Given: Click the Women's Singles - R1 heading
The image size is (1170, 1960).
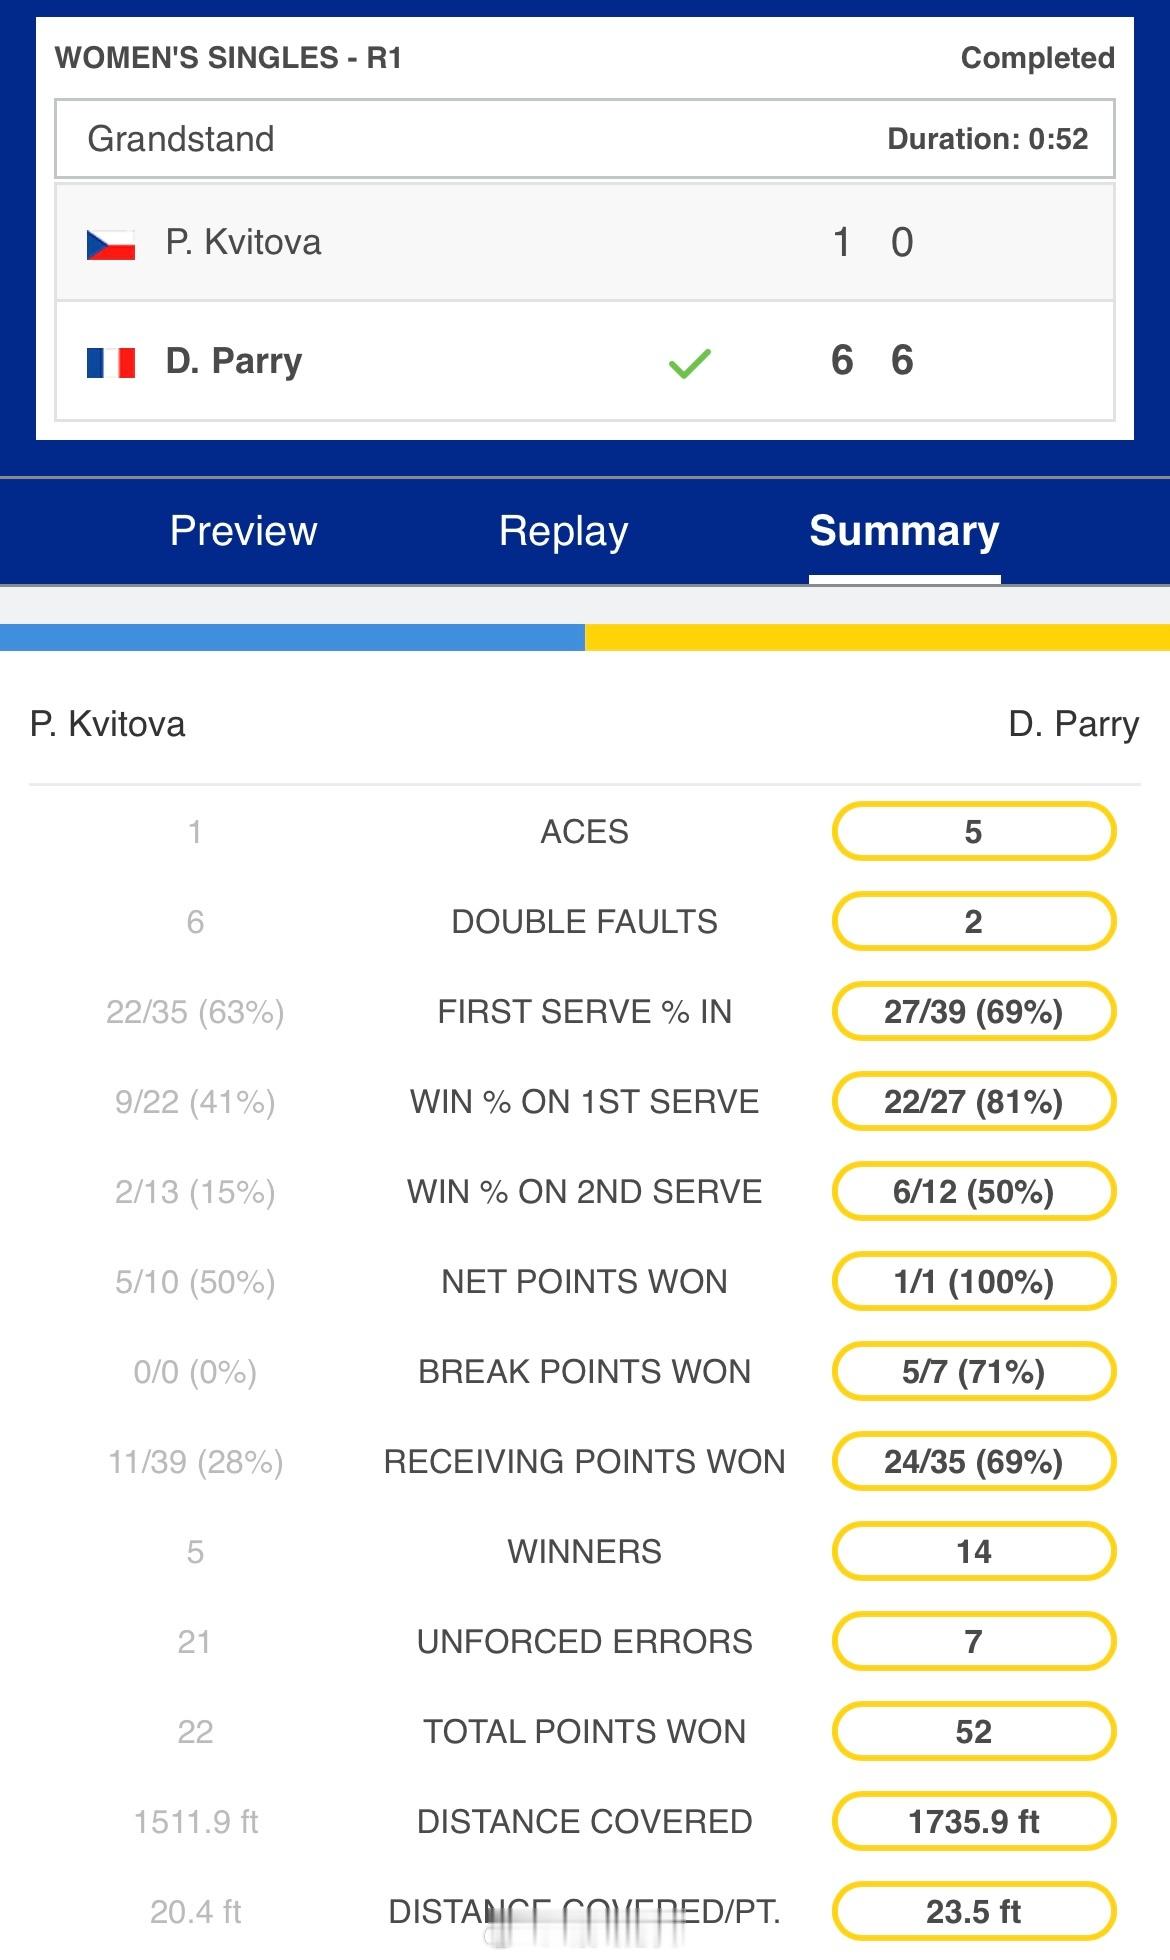Looking at the screenshot, I should coord(229,58).
